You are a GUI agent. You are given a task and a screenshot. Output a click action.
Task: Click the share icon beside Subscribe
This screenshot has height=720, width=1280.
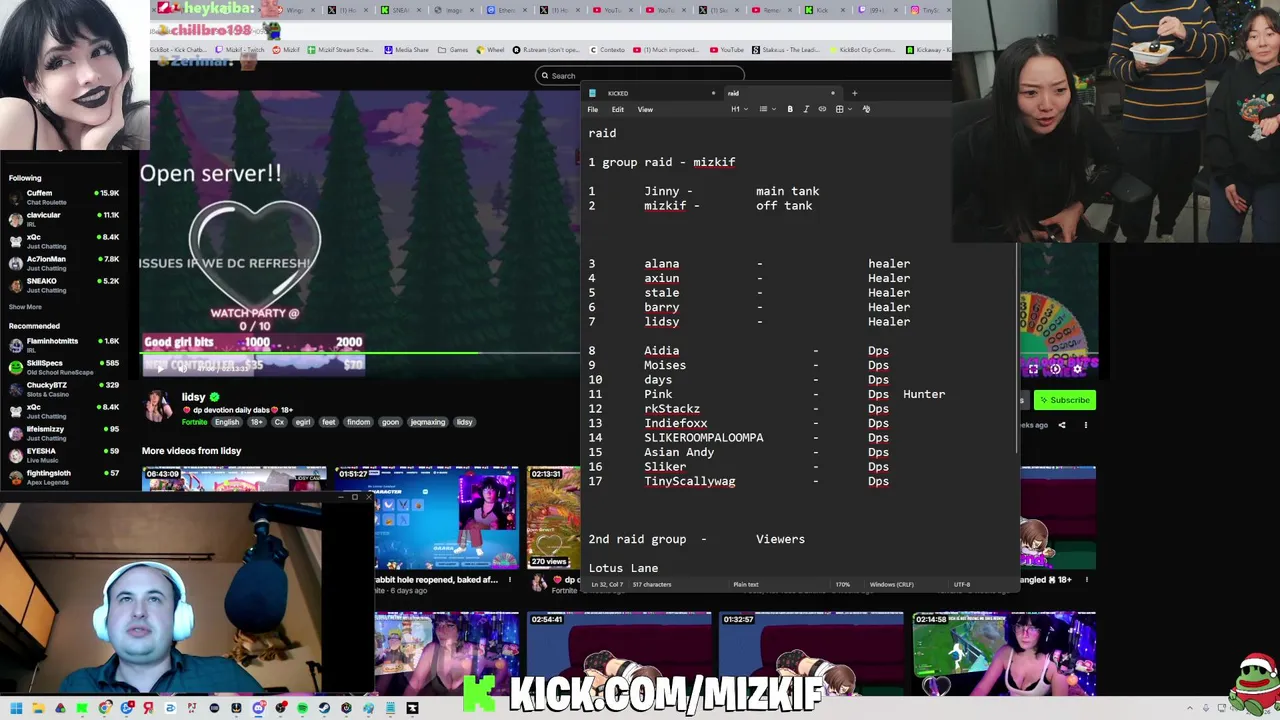1062,425
